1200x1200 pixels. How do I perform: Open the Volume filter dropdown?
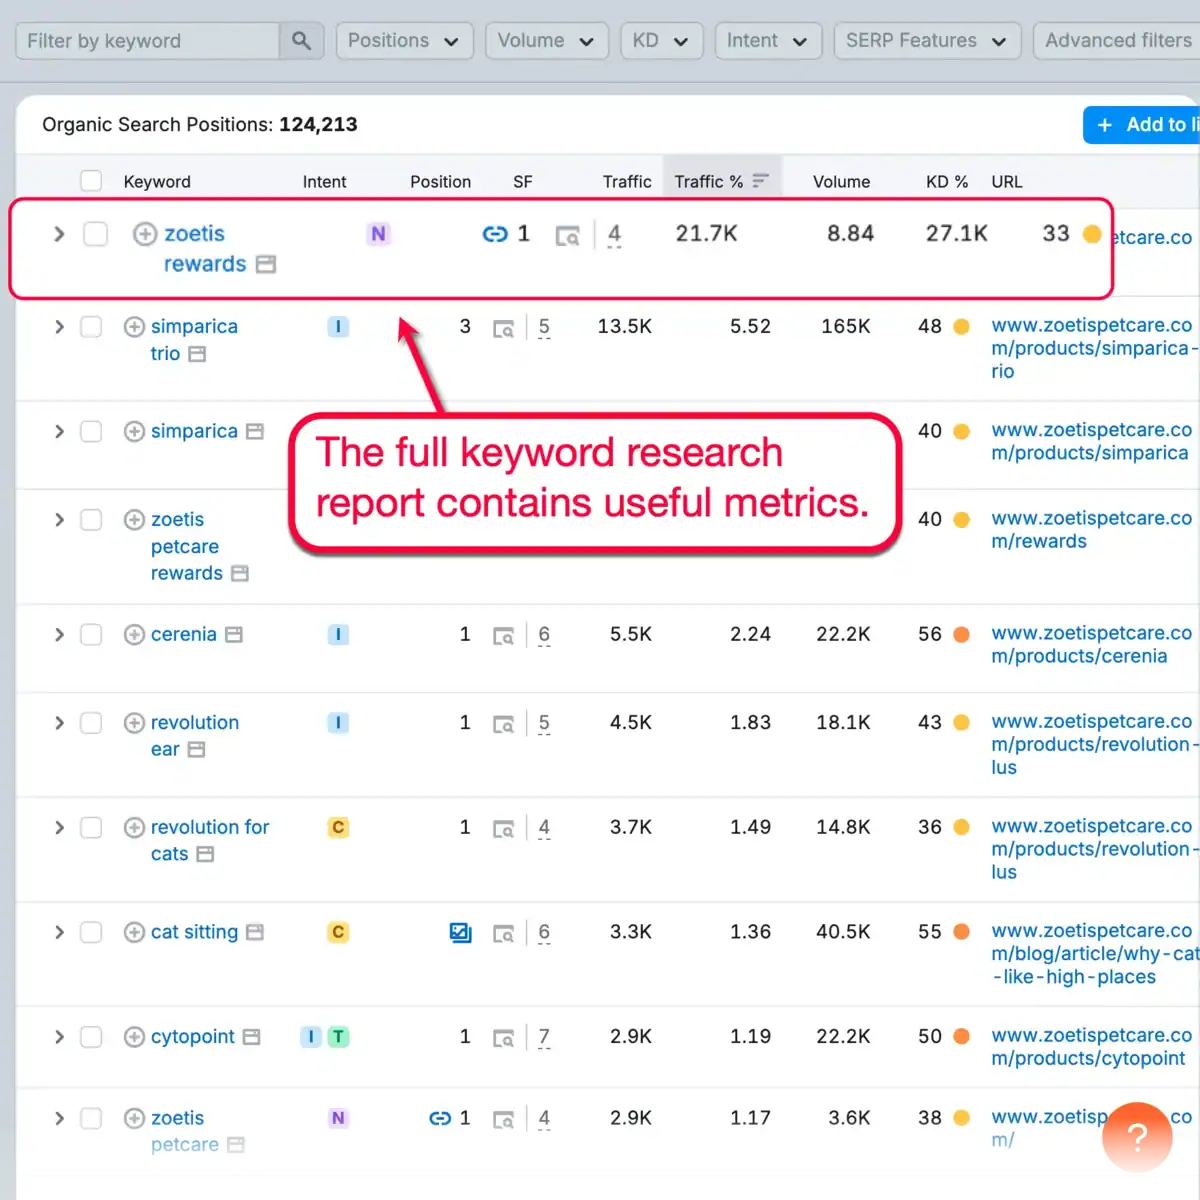coord(546,40)
